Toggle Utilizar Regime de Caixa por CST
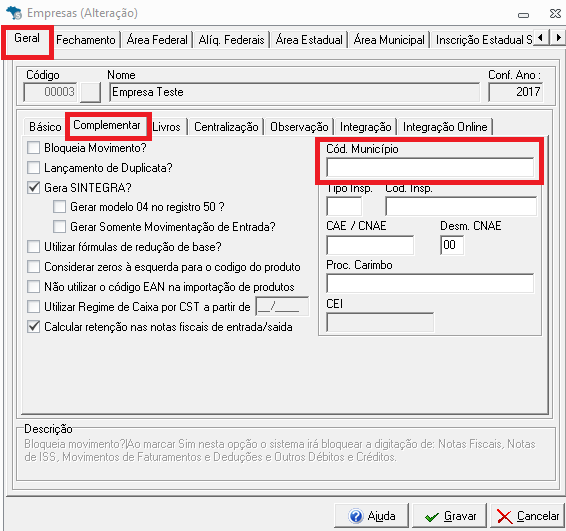This screenshot has width=566, height=531. coord(34,306)
